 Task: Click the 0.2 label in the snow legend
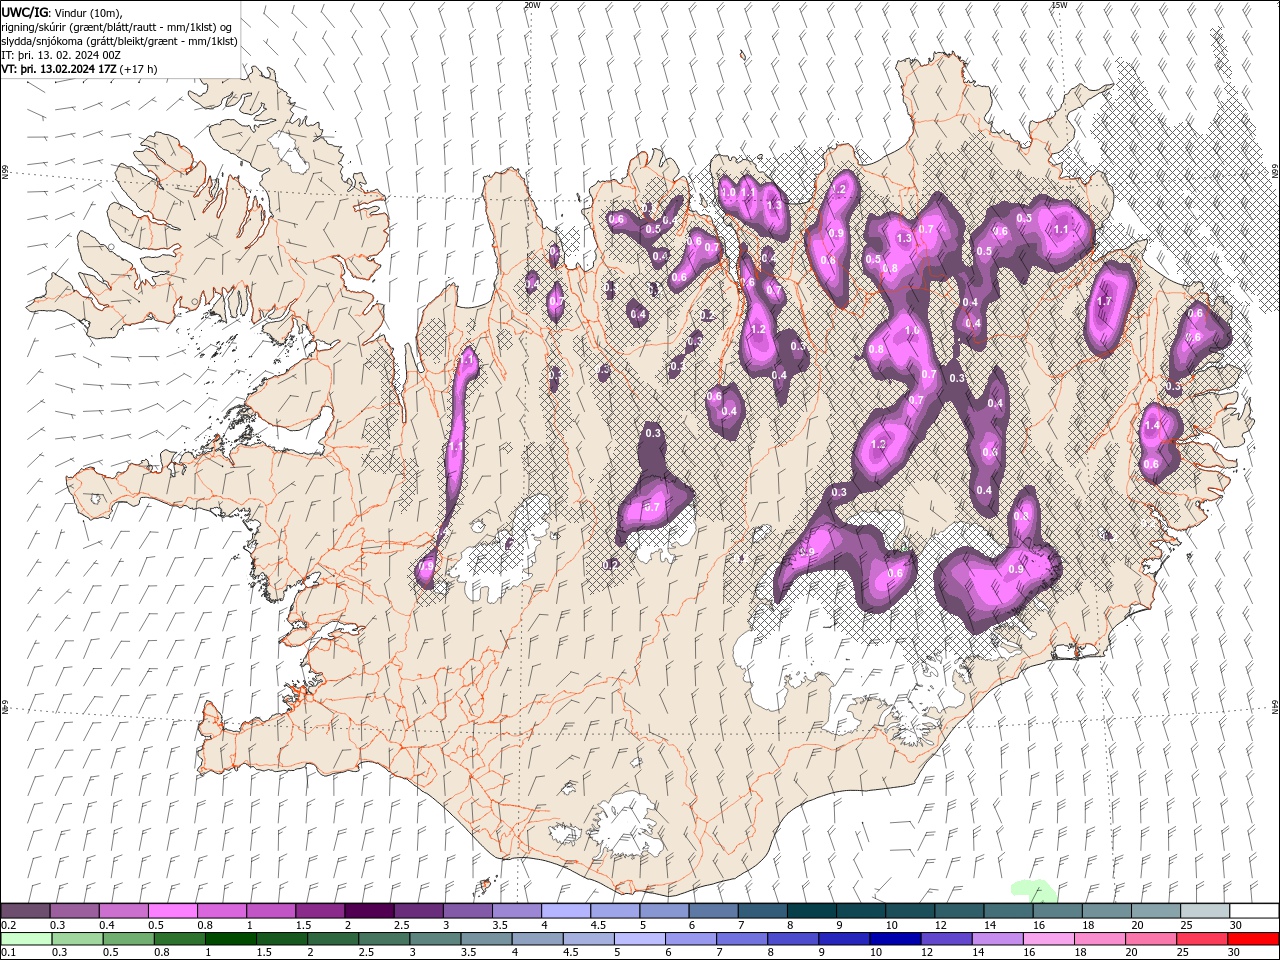pos(8,925)
